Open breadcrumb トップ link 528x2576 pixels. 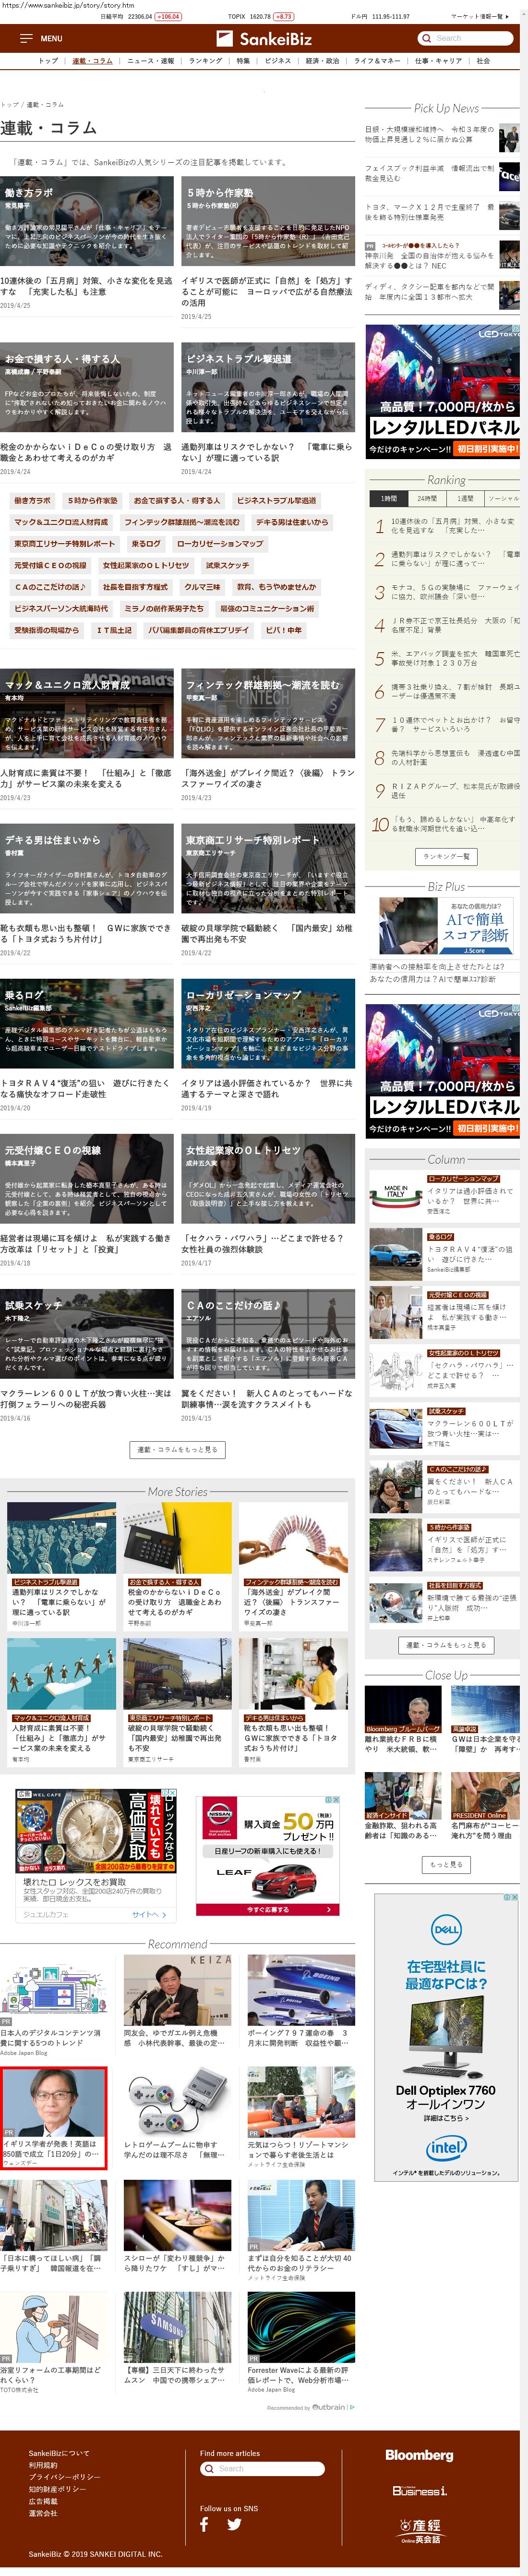coord(9,105)
